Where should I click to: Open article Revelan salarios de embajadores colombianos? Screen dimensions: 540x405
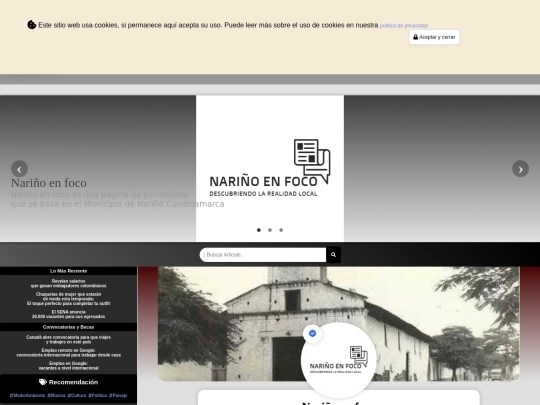(69, 283)
